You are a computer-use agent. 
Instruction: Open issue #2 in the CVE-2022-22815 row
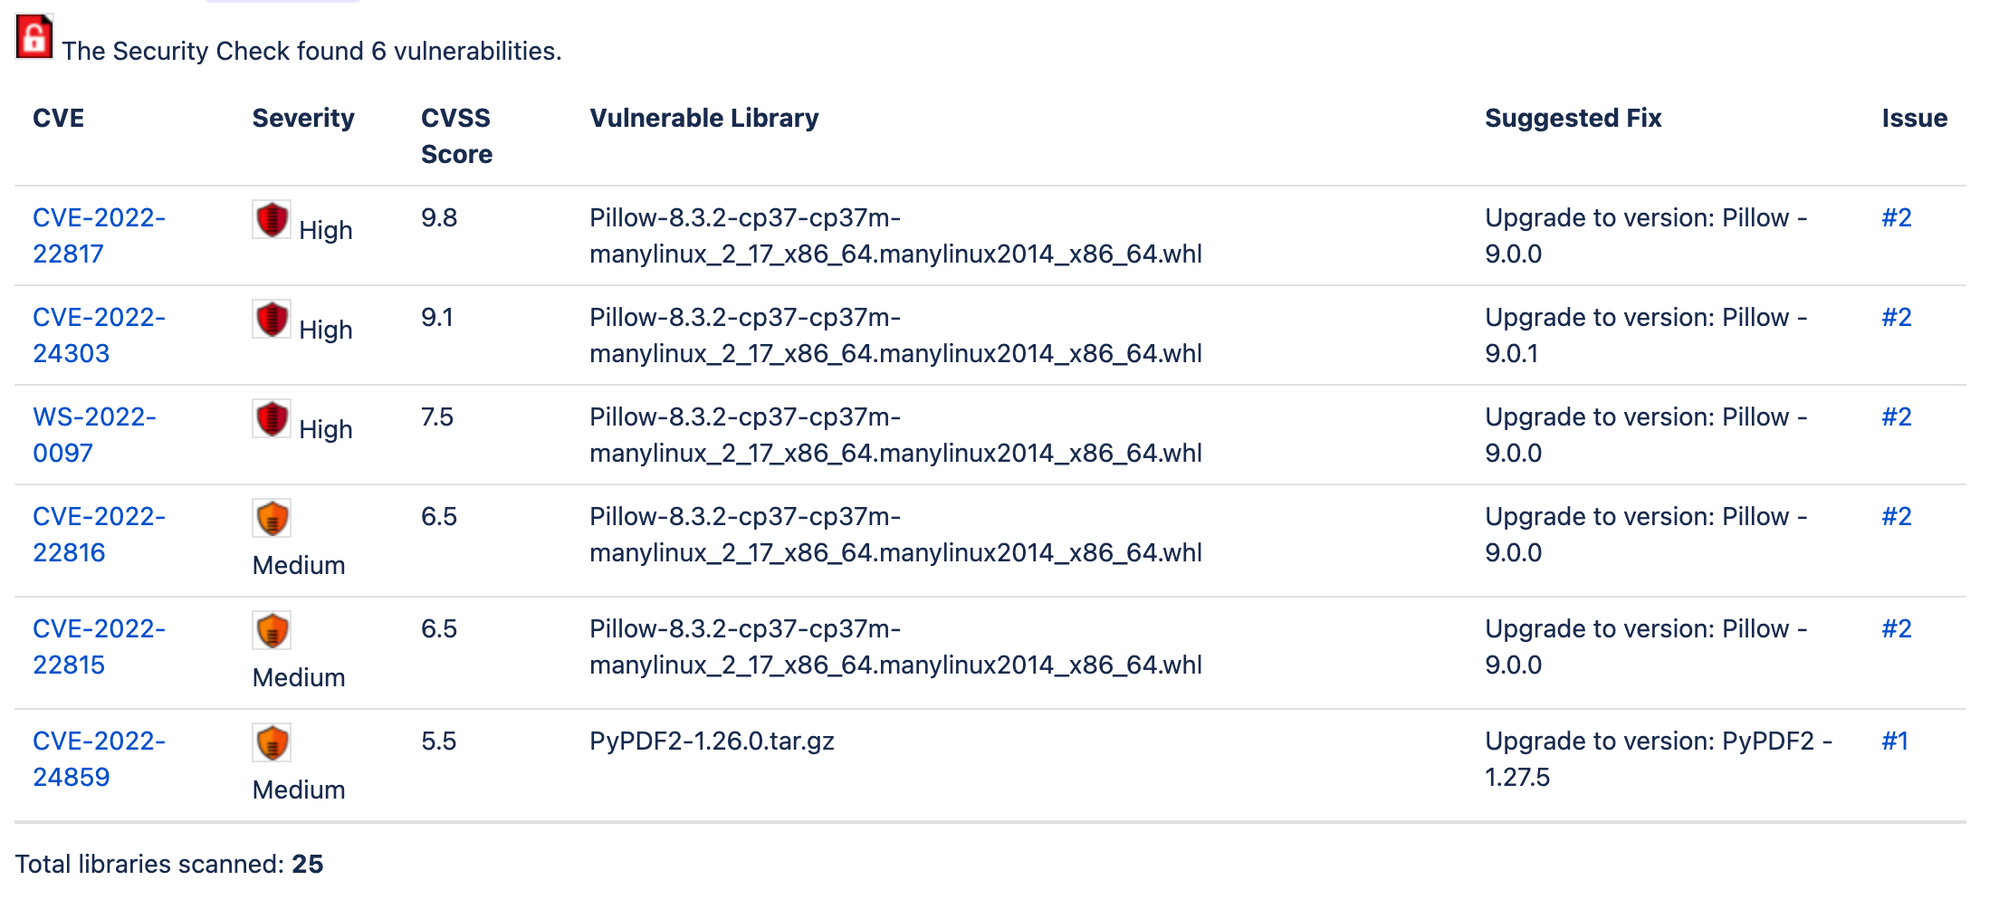tap(1897, 629)
